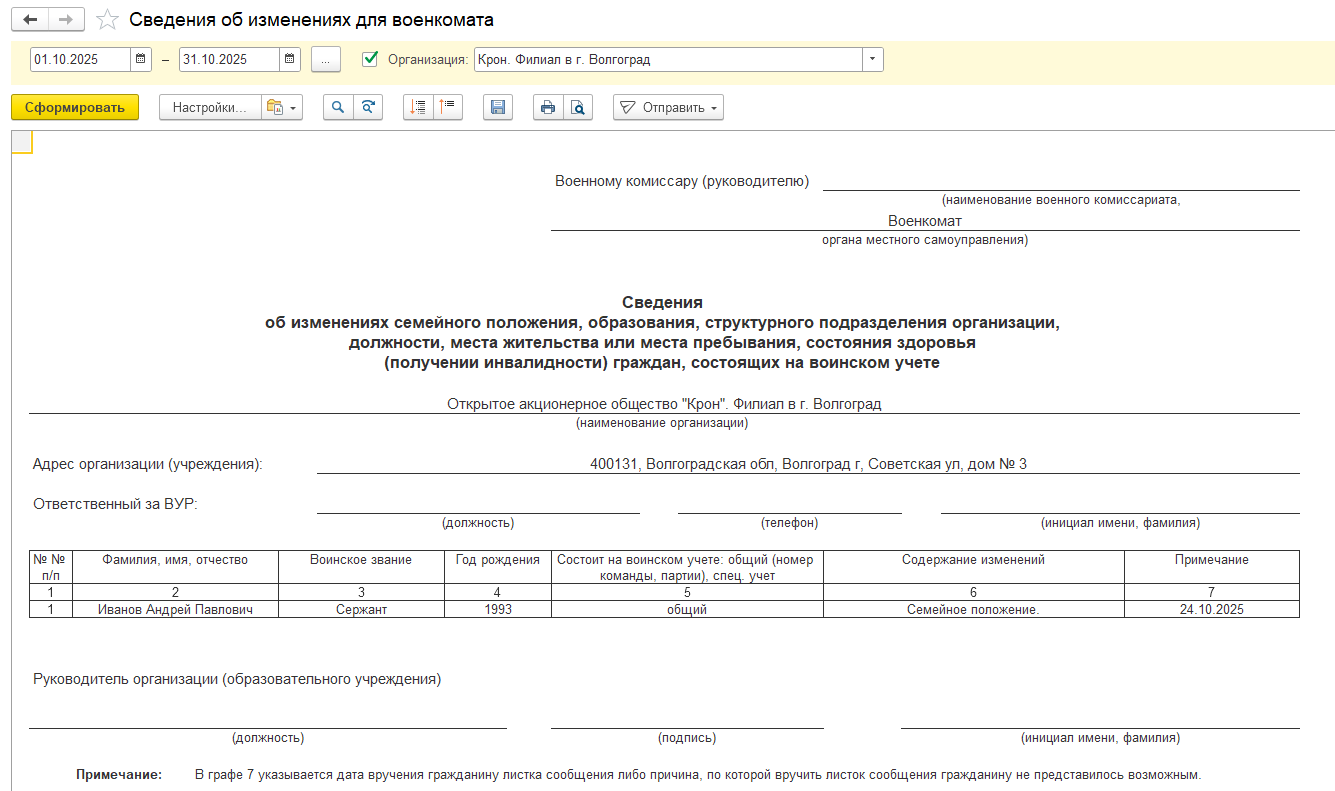The width and height of the screenshot is (1335, 791).
Task: Select the Сержант rank cell
Action: [361, 609]
